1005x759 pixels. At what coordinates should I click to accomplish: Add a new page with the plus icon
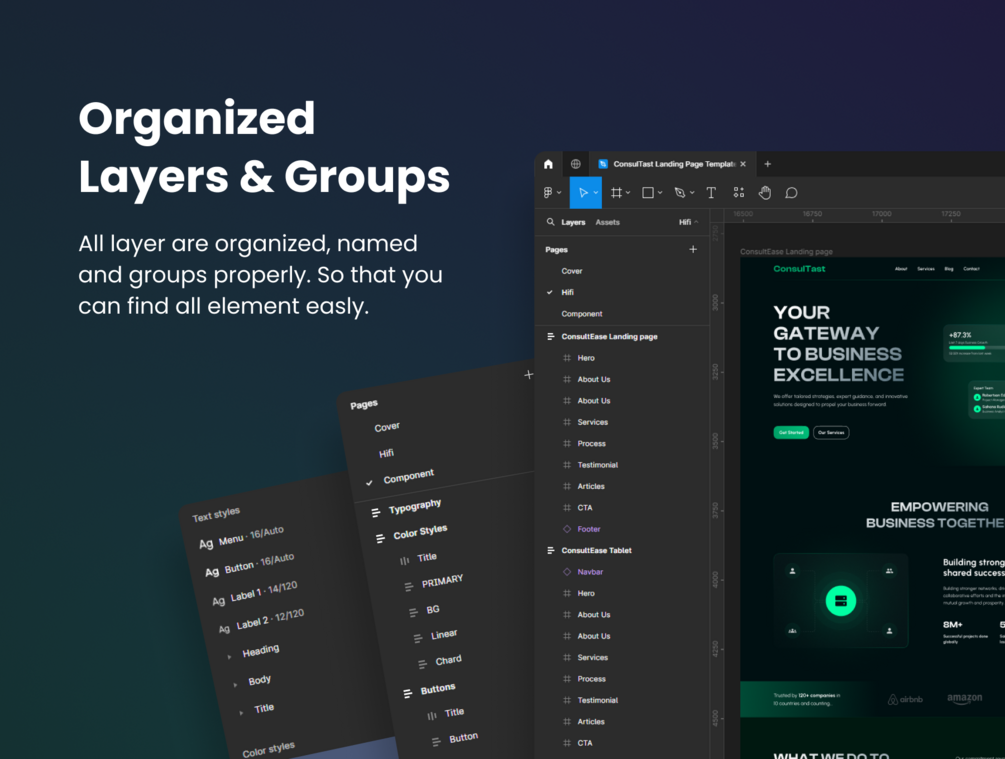(x=693, y=249)
